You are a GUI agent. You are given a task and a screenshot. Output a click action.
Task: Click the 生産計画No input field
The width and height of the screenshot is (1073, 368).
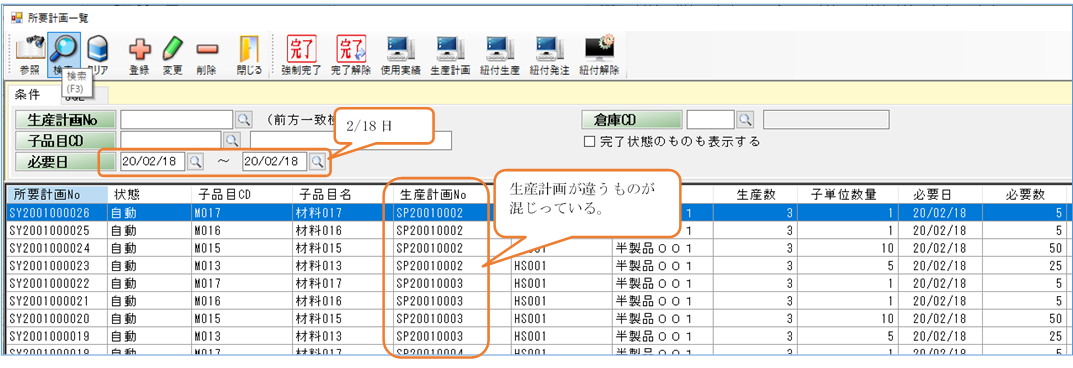[x=177, y=119]
